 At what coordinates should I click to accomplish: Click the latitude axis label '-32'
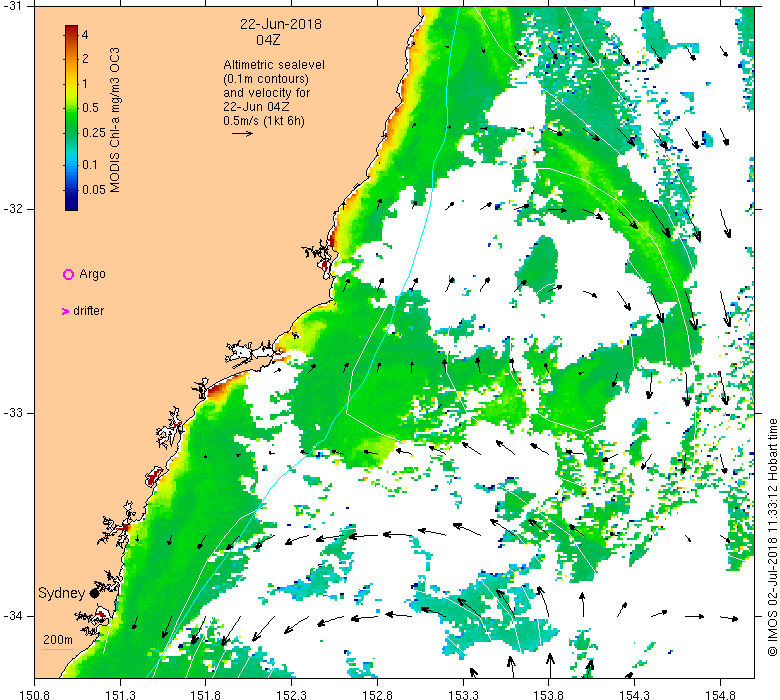coord(14,209)
